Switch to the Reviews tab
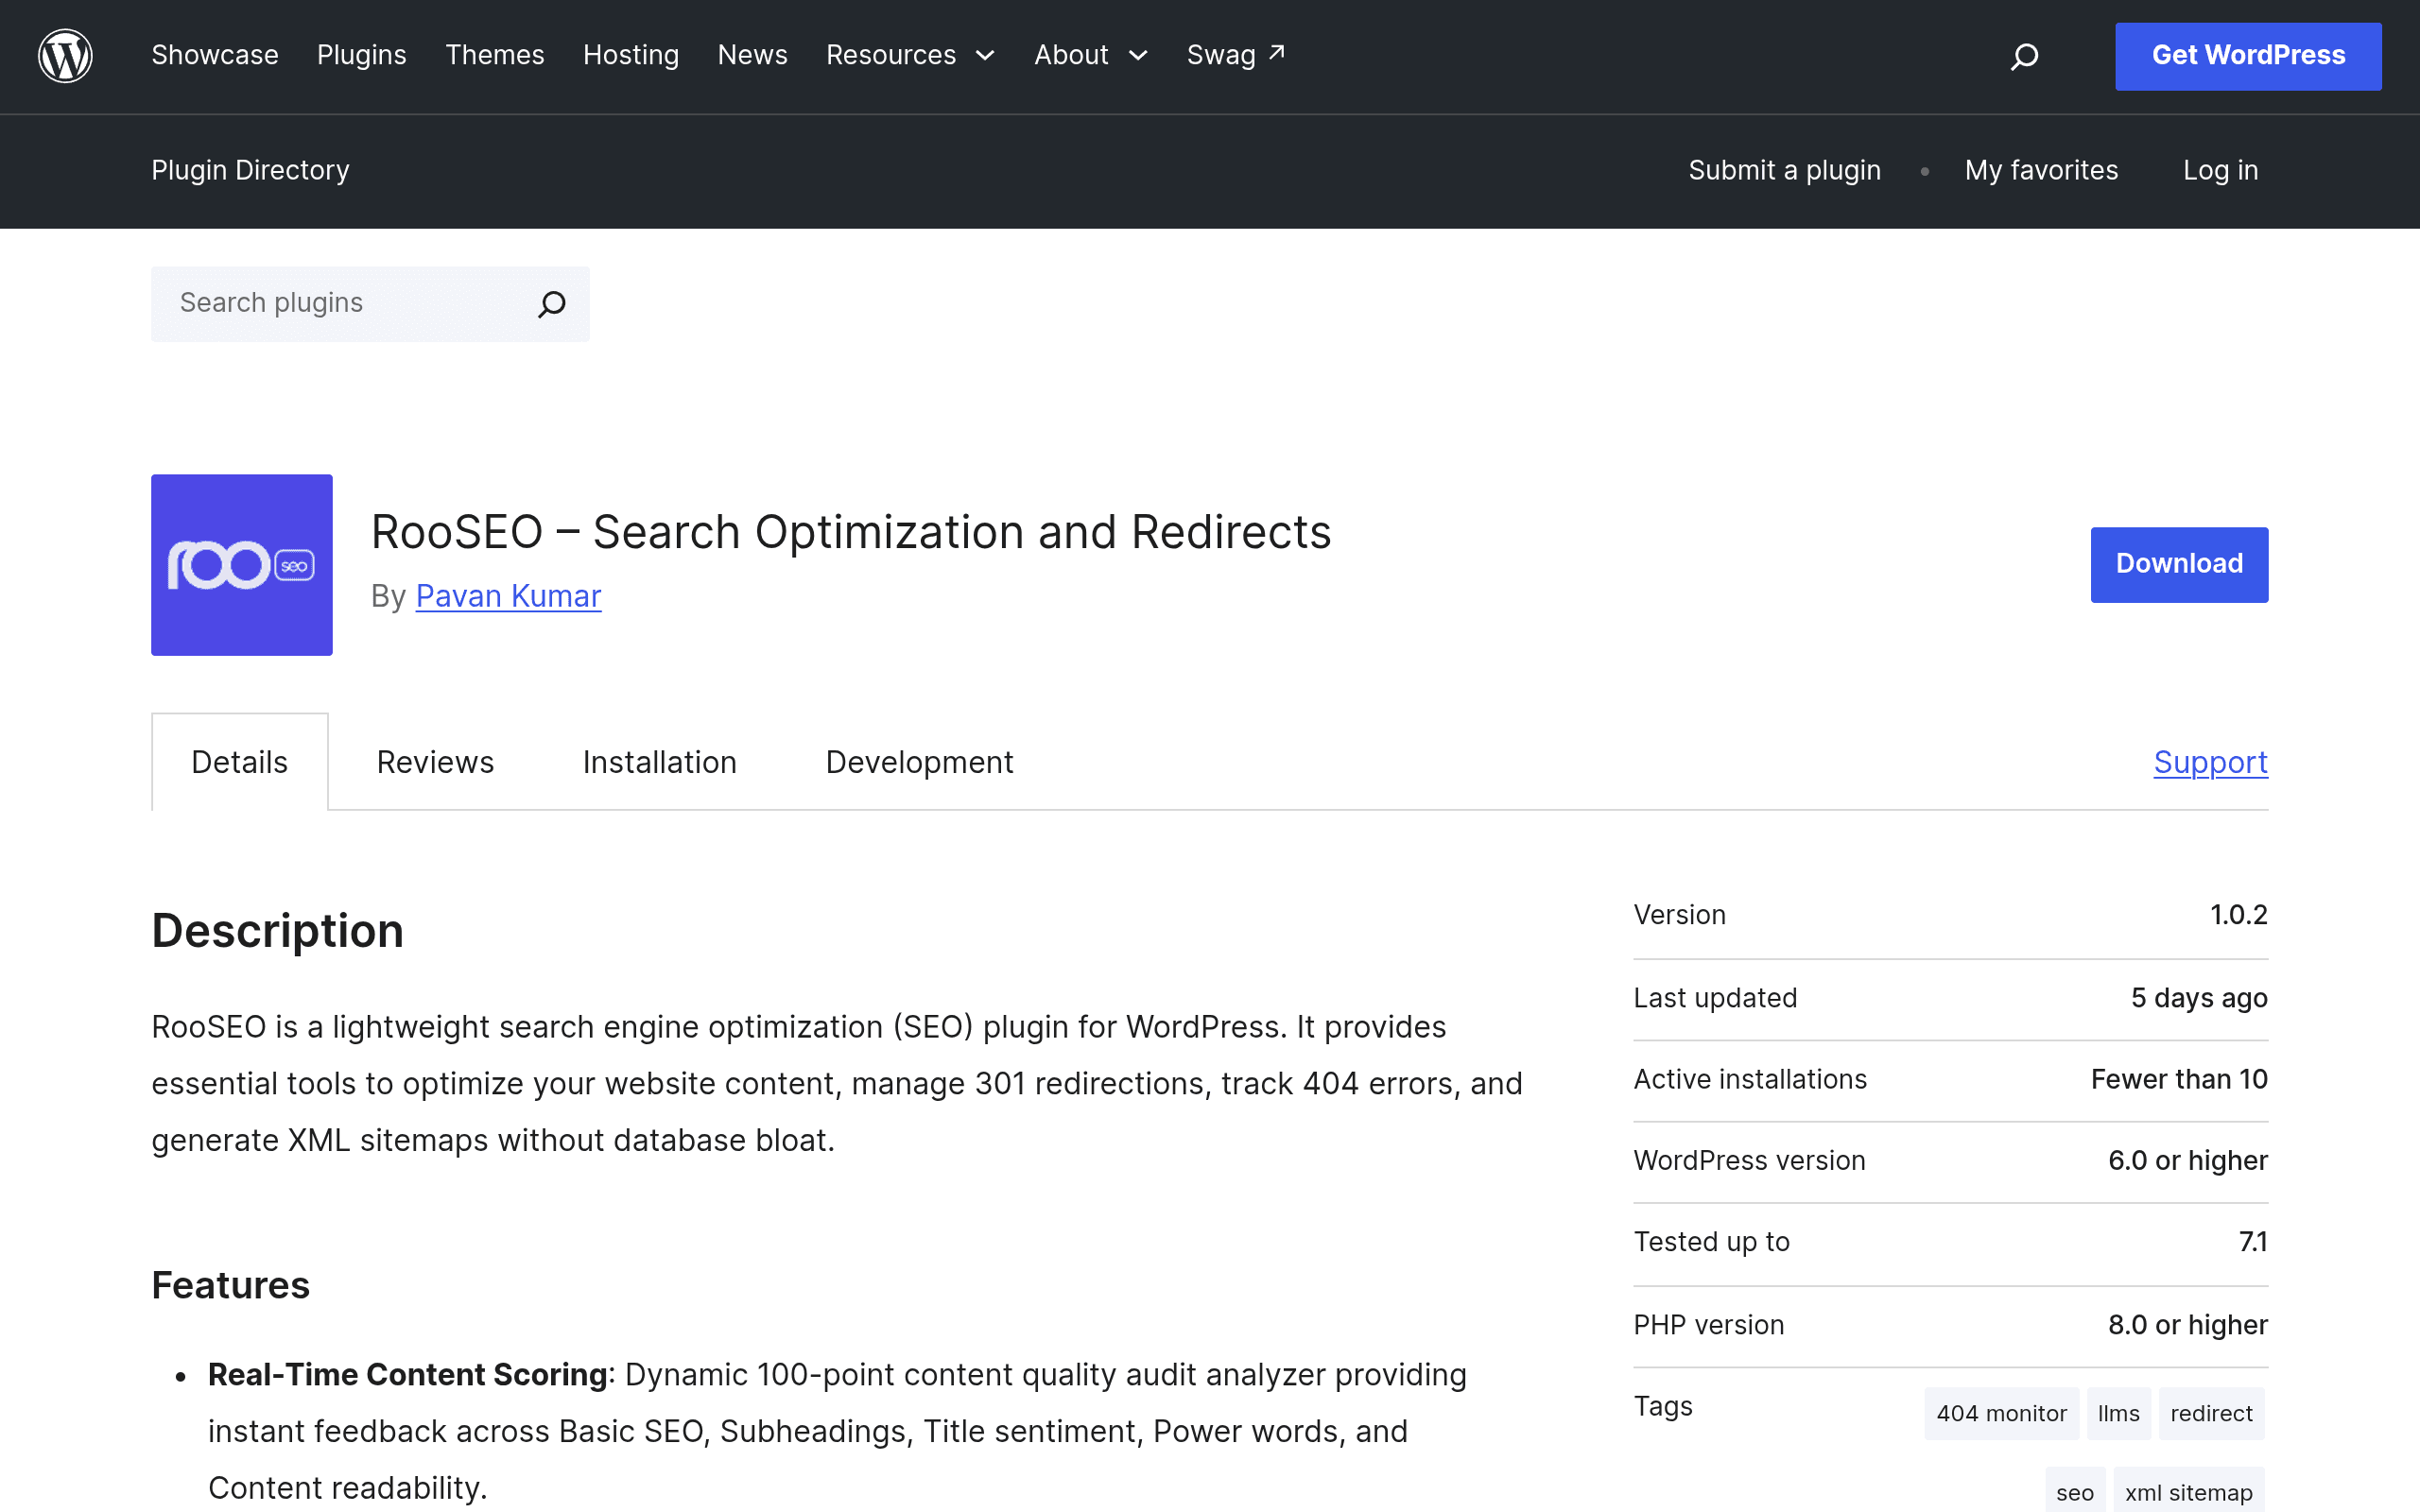This screenshot has height=1512, width=2420. point(435,762)
